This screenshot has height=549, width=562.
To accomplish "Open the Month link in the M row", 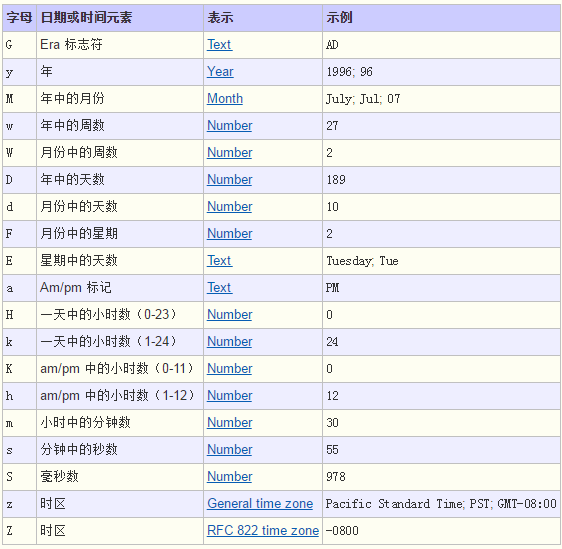I will point(225,99).
